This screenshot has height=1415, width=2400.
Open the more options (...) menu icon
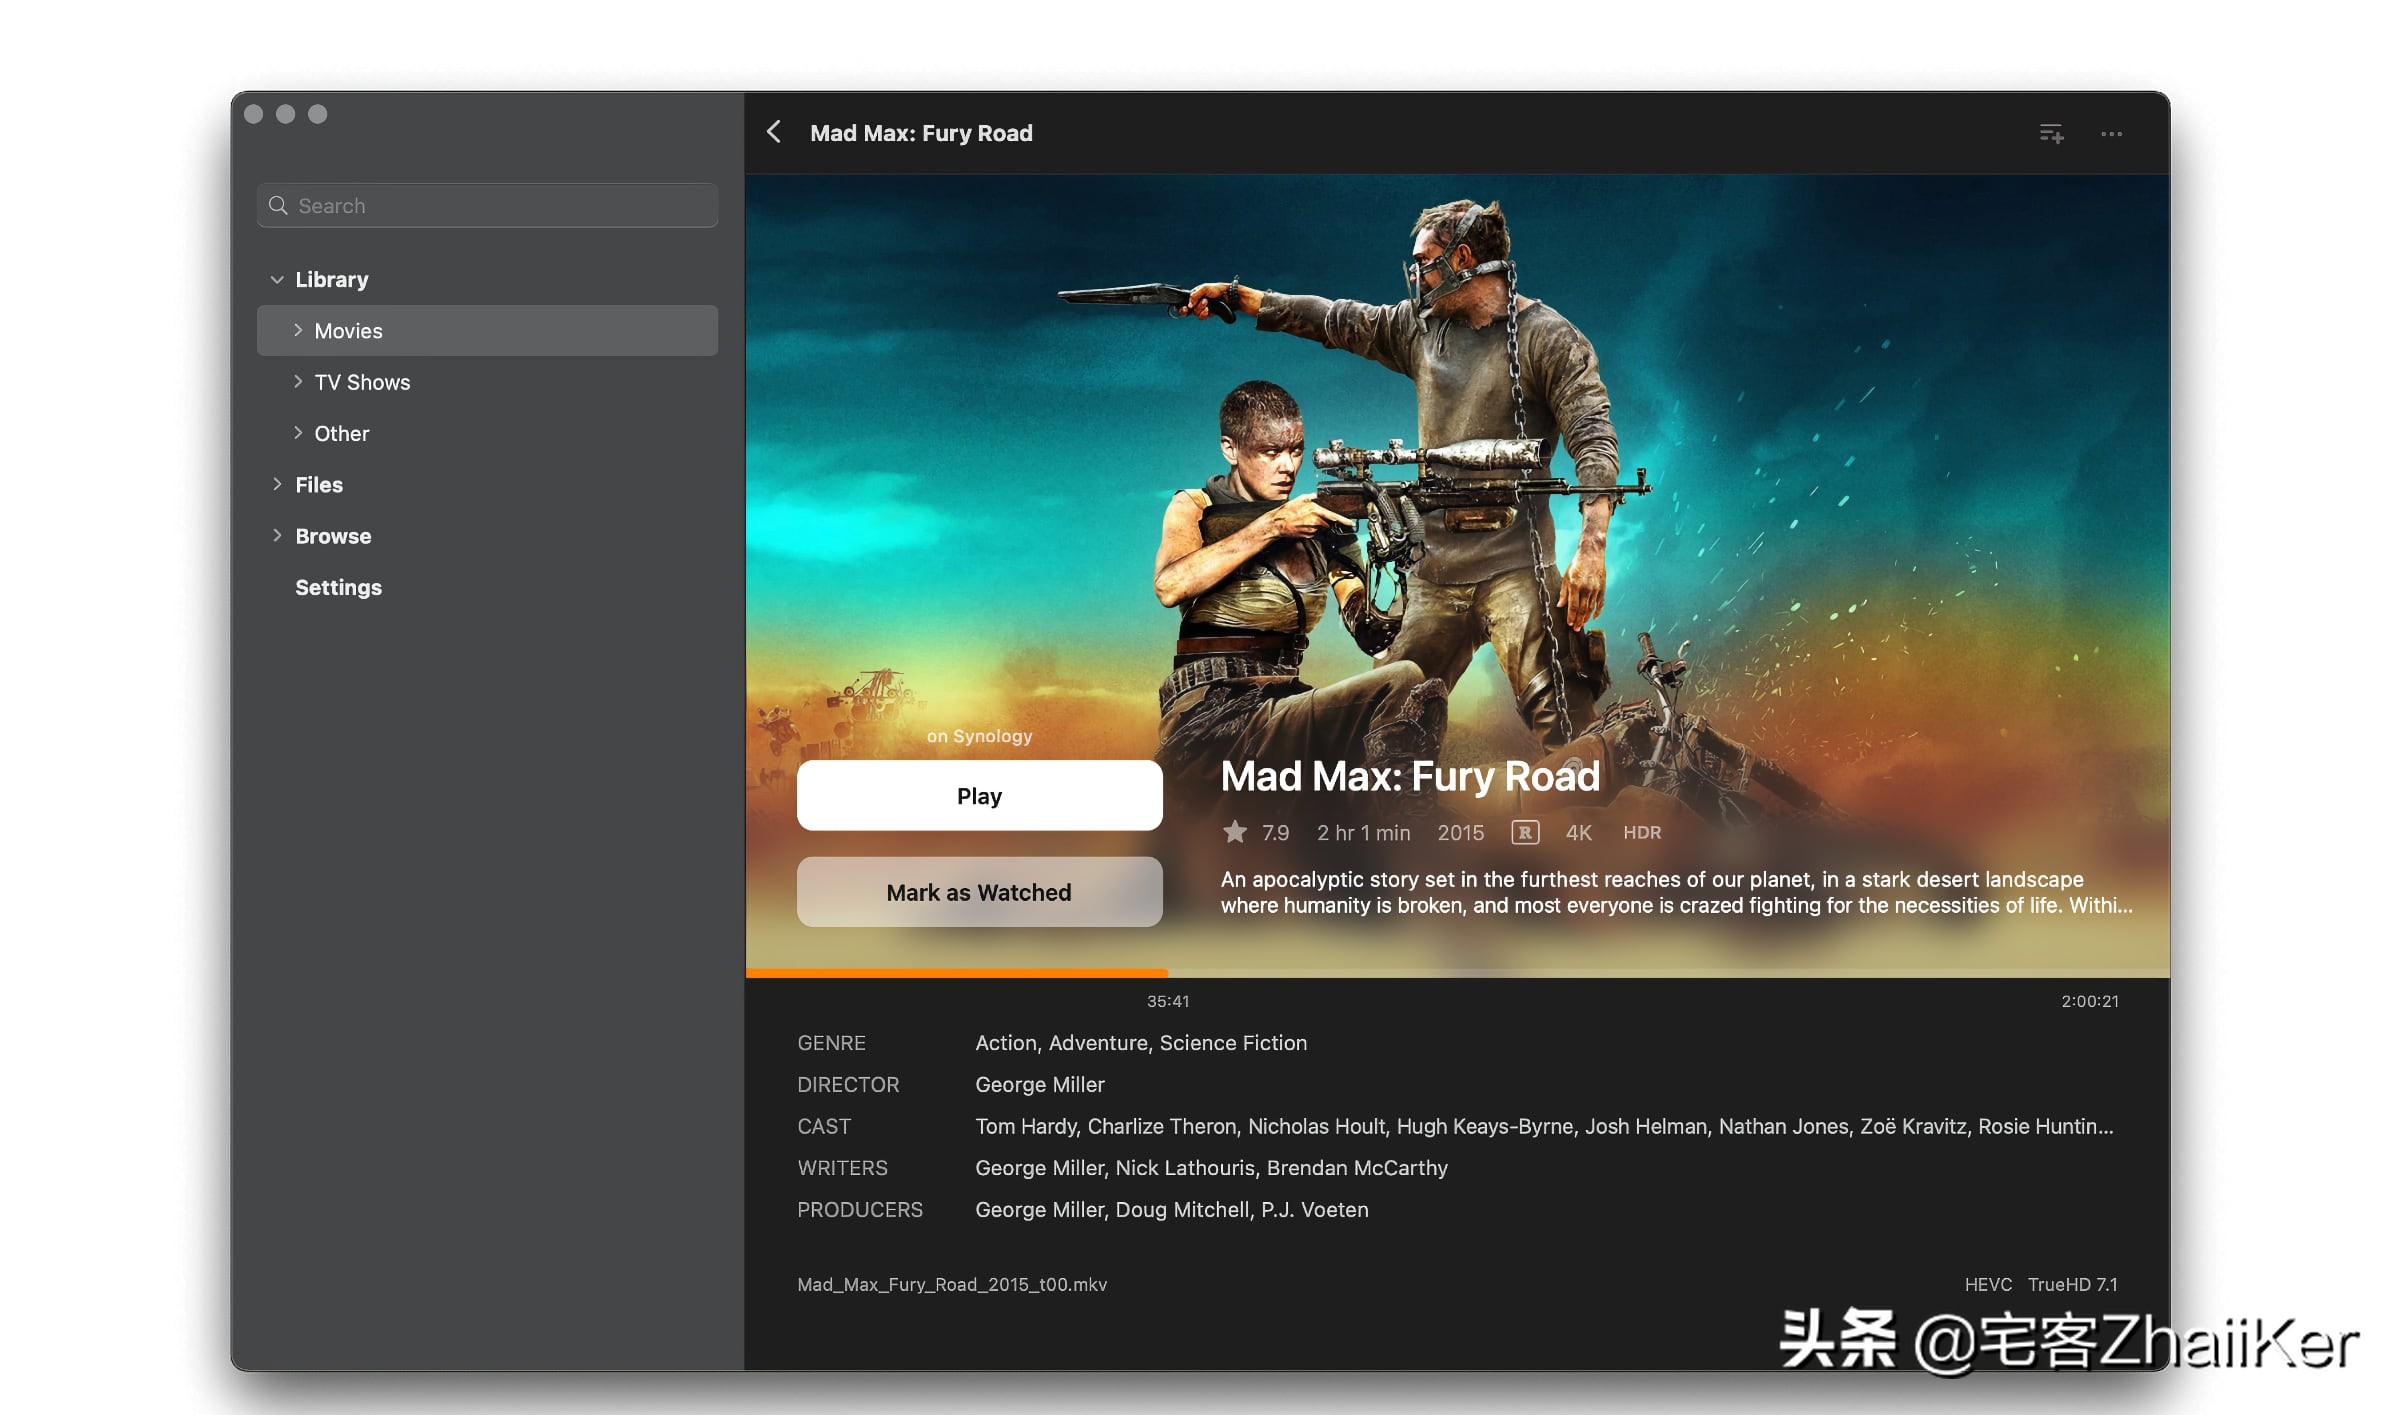pyautogui.click(x=2112, y=133)
